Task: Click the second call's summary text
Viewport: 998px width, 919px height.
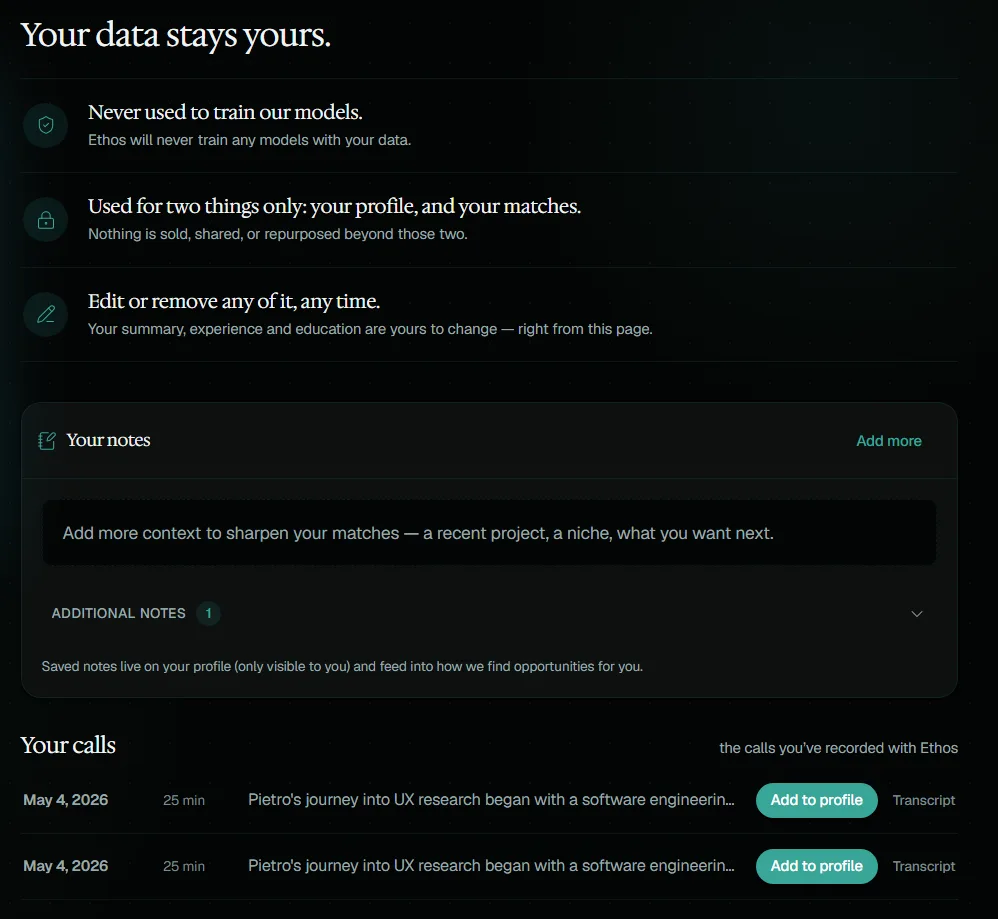Action: tap(491, 866)
